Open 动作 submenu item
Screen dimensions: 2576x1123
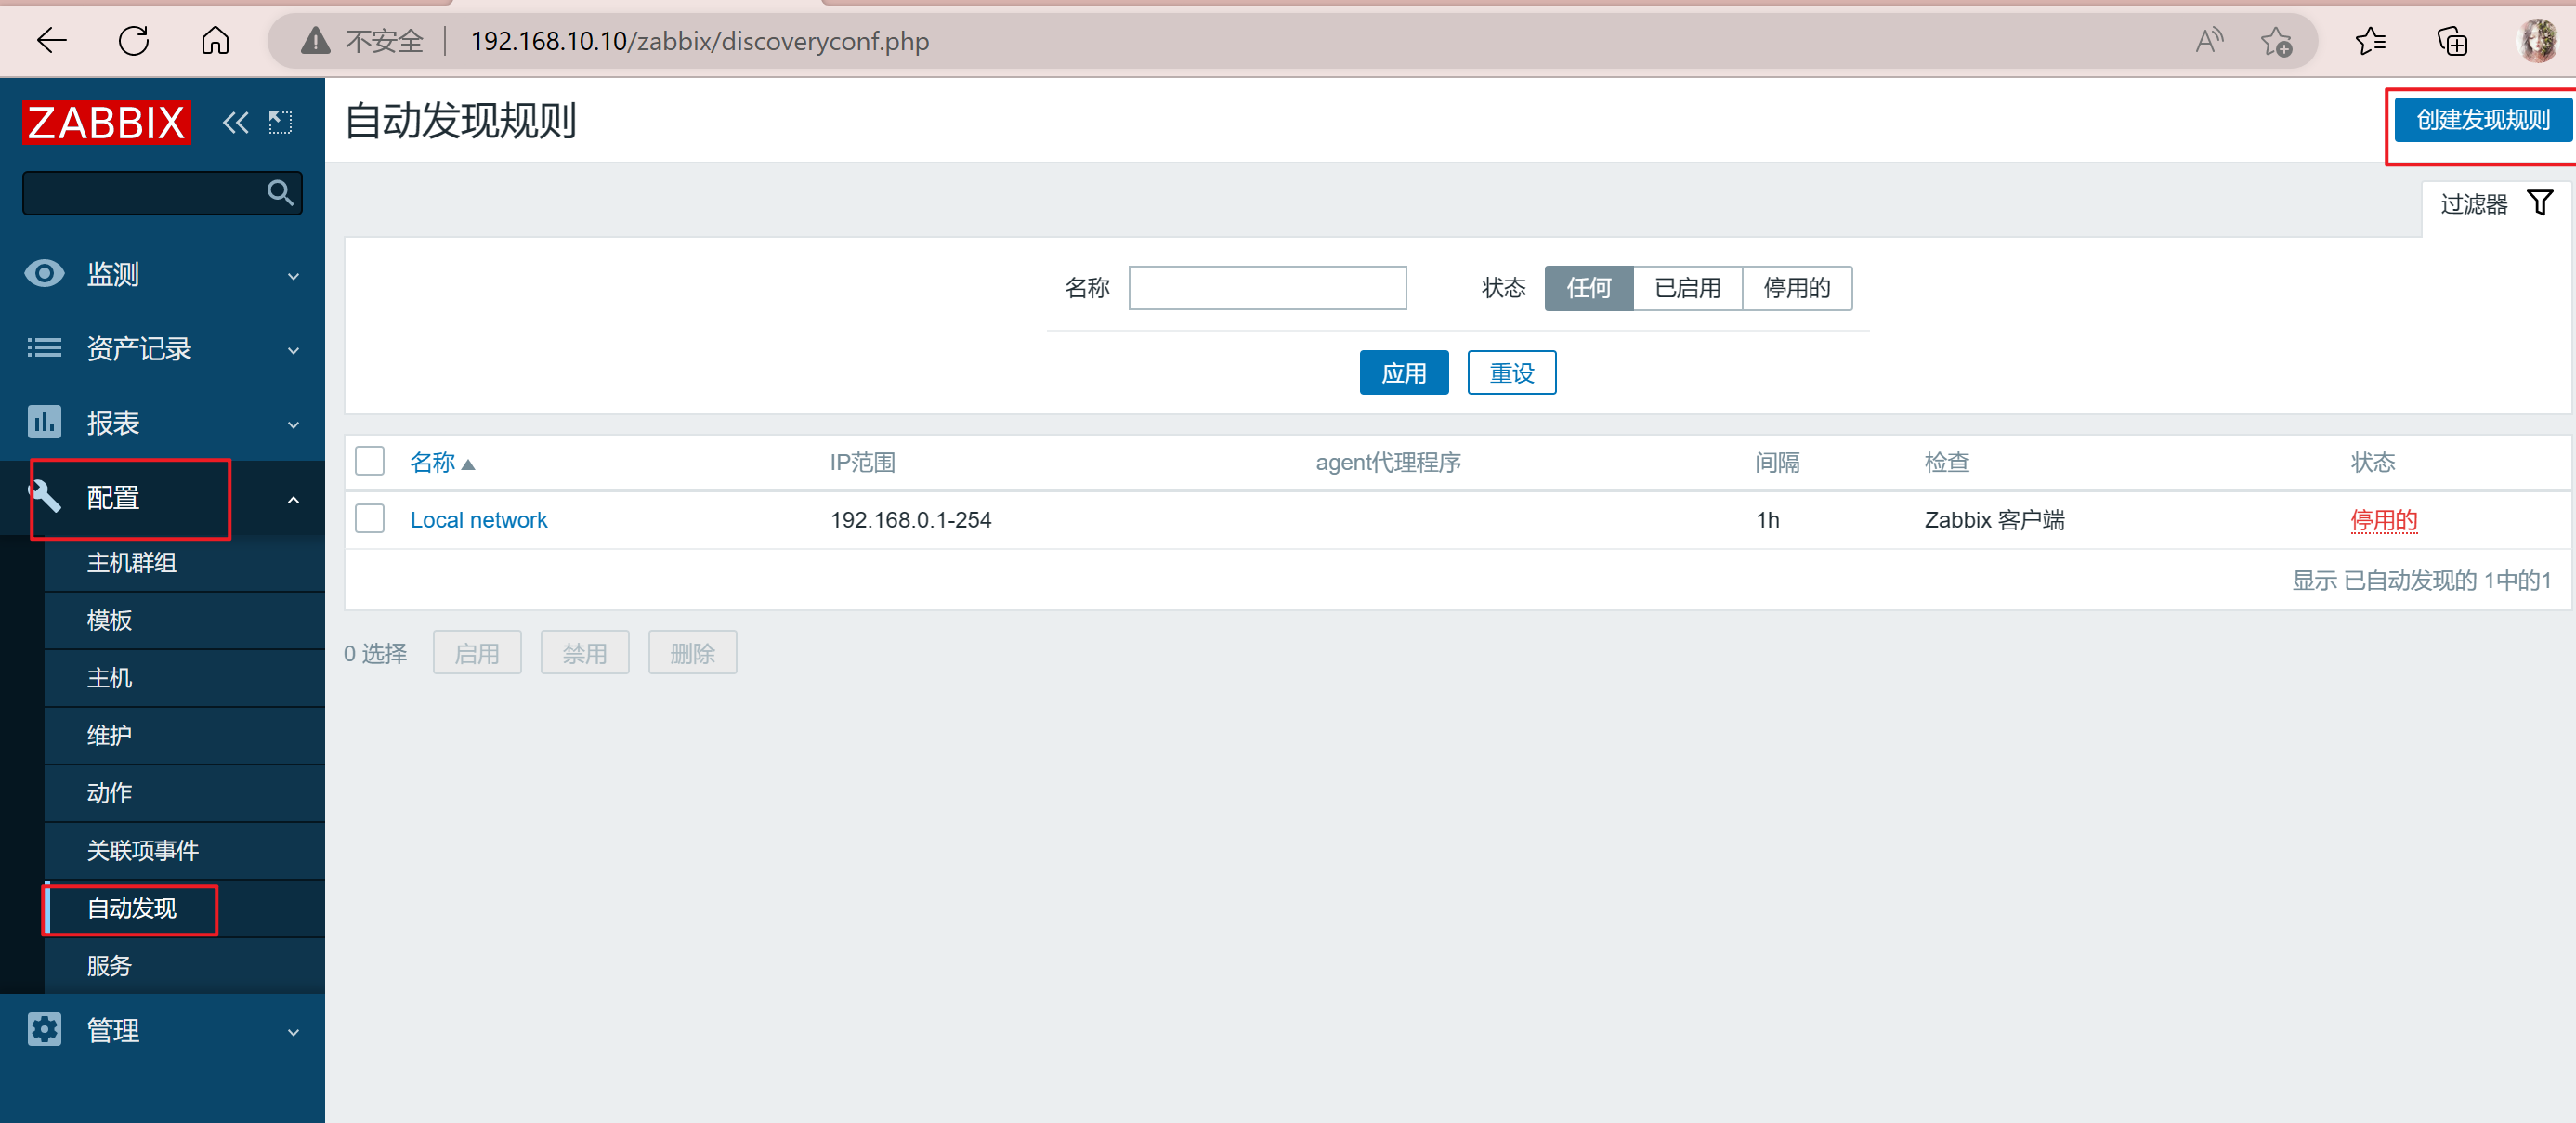coord(185,793)
